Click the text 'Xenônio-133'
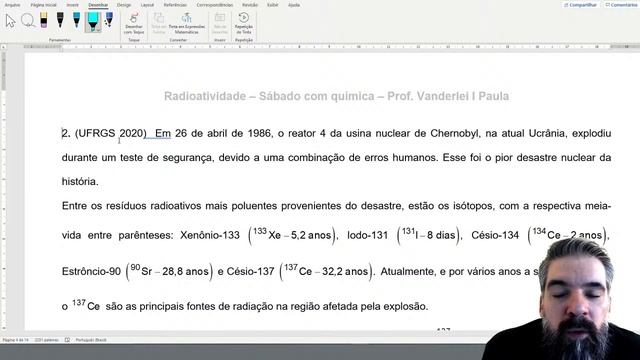Viewport: 640px width, 360px height. tap(210, 236)
